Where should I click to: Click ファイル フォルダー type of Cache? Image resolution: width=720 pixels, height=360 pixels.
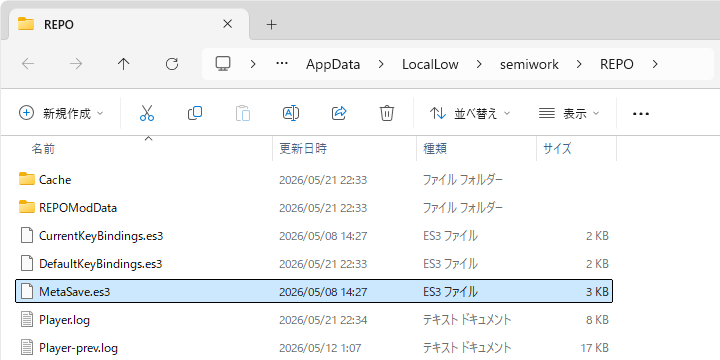(463, 180)
